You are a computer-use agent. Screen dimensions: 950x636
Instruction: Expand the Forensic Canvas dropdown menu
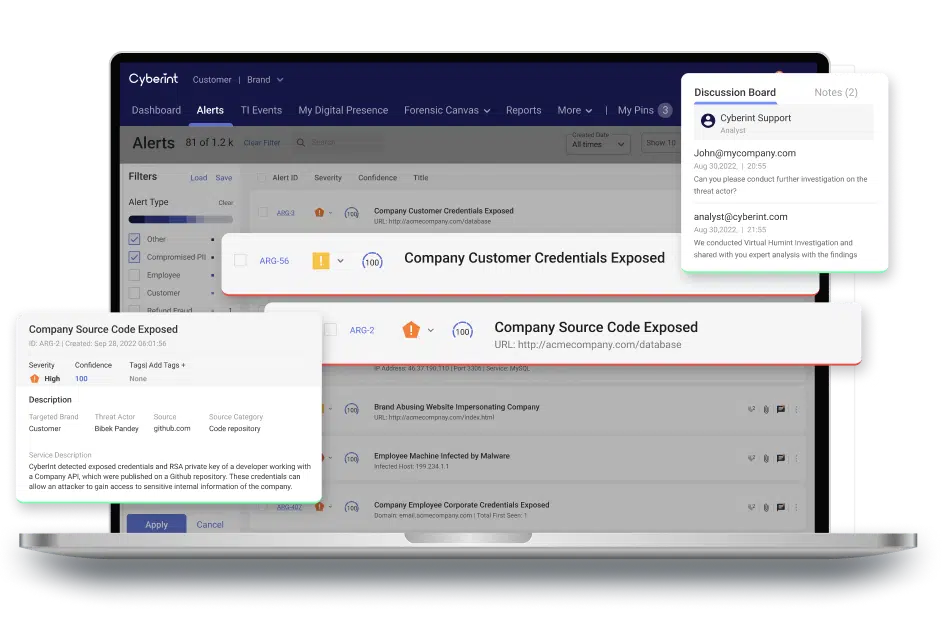[x=447, y=110]
